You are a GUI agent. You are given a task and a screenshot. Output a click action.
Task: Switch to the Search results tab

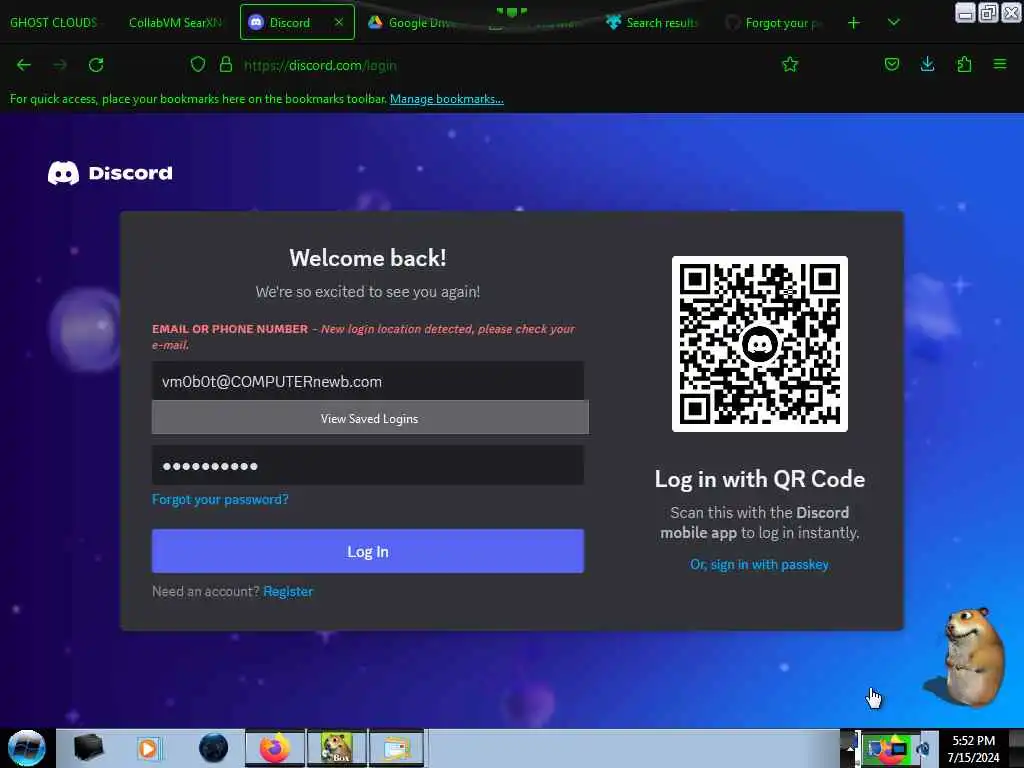pos(653,22)
